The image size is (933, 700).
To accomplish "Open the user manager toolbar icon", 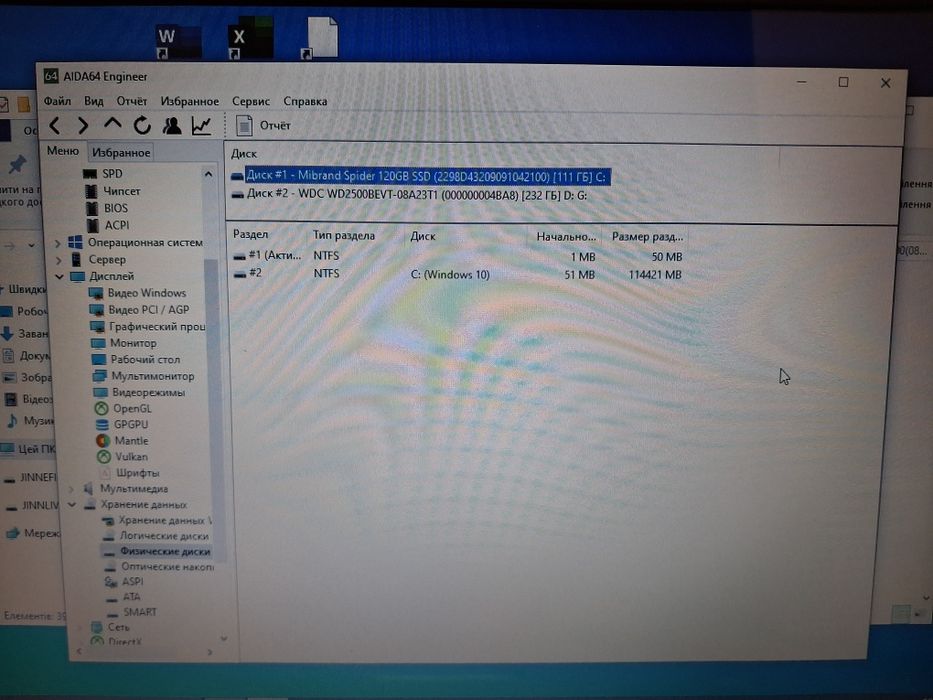I will (x=172, y=126).
